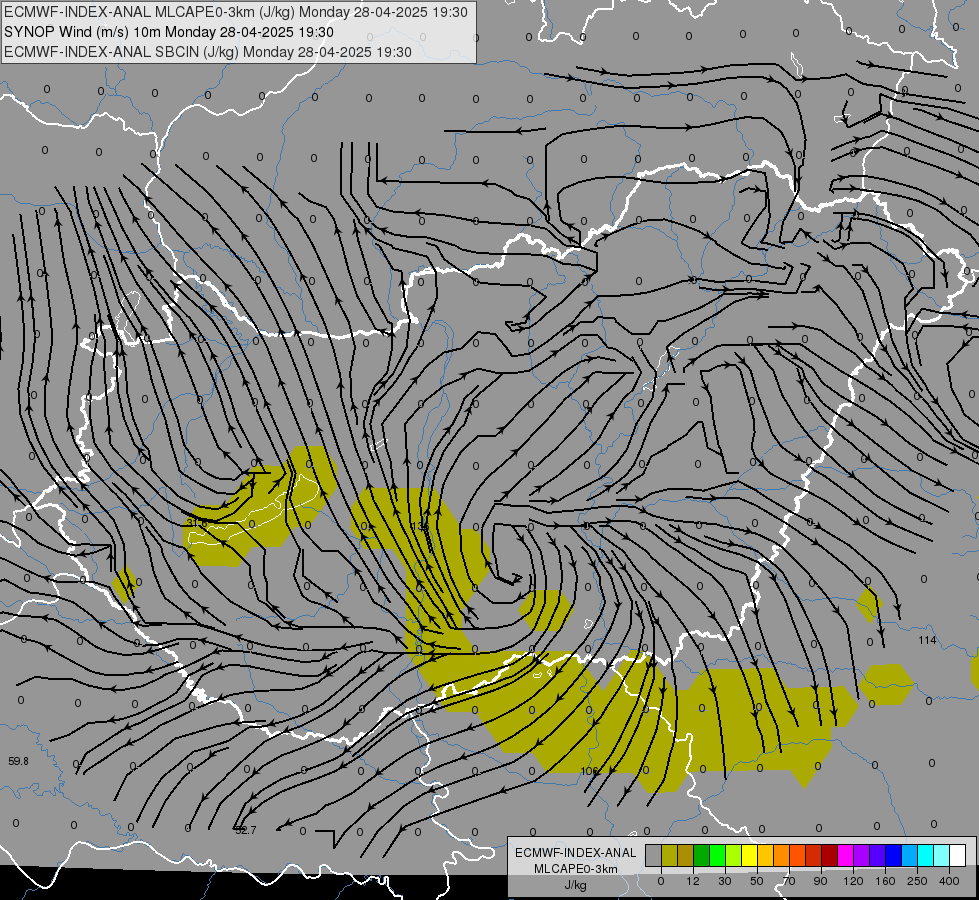The height and width of the screenshot is (900, 979).
Task: Select the dark red legend swatch
Action: coord(829,856)
